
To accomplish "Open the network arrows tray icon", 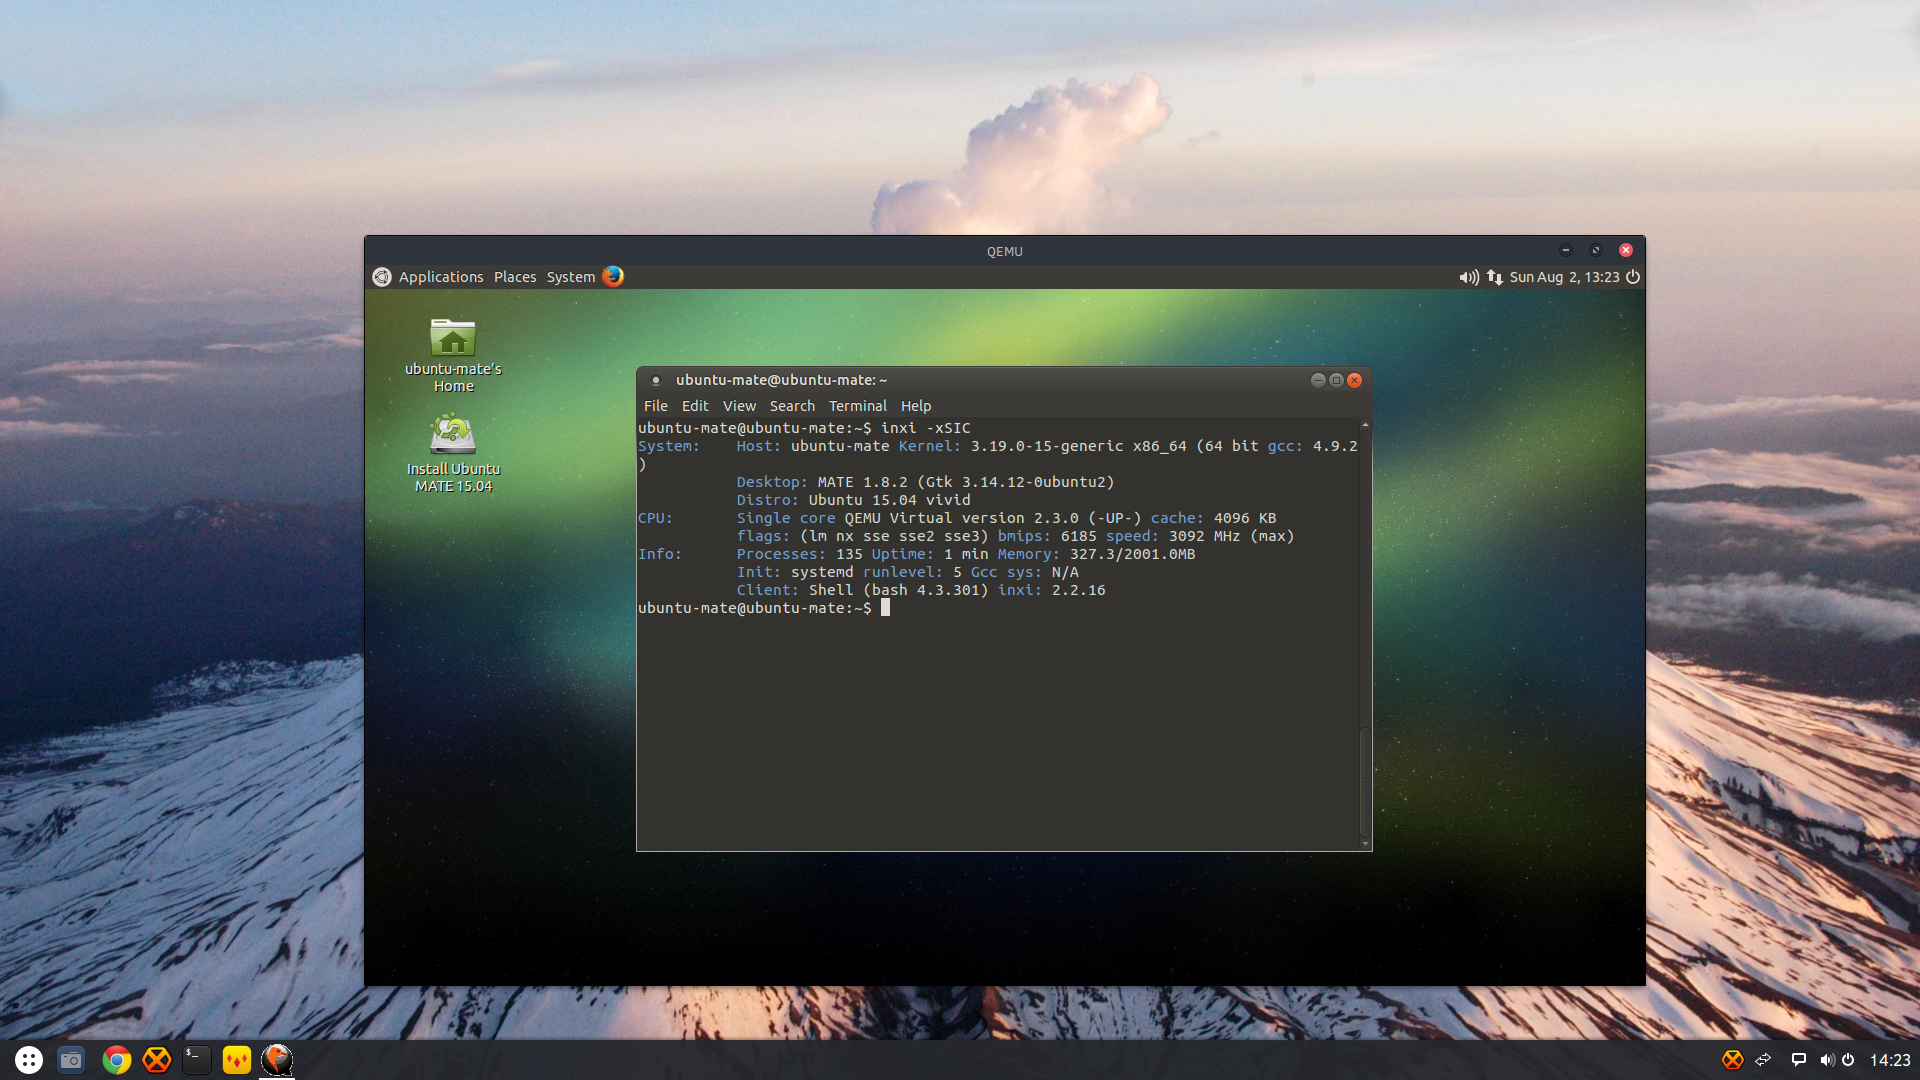I will coord(1764,1060).
